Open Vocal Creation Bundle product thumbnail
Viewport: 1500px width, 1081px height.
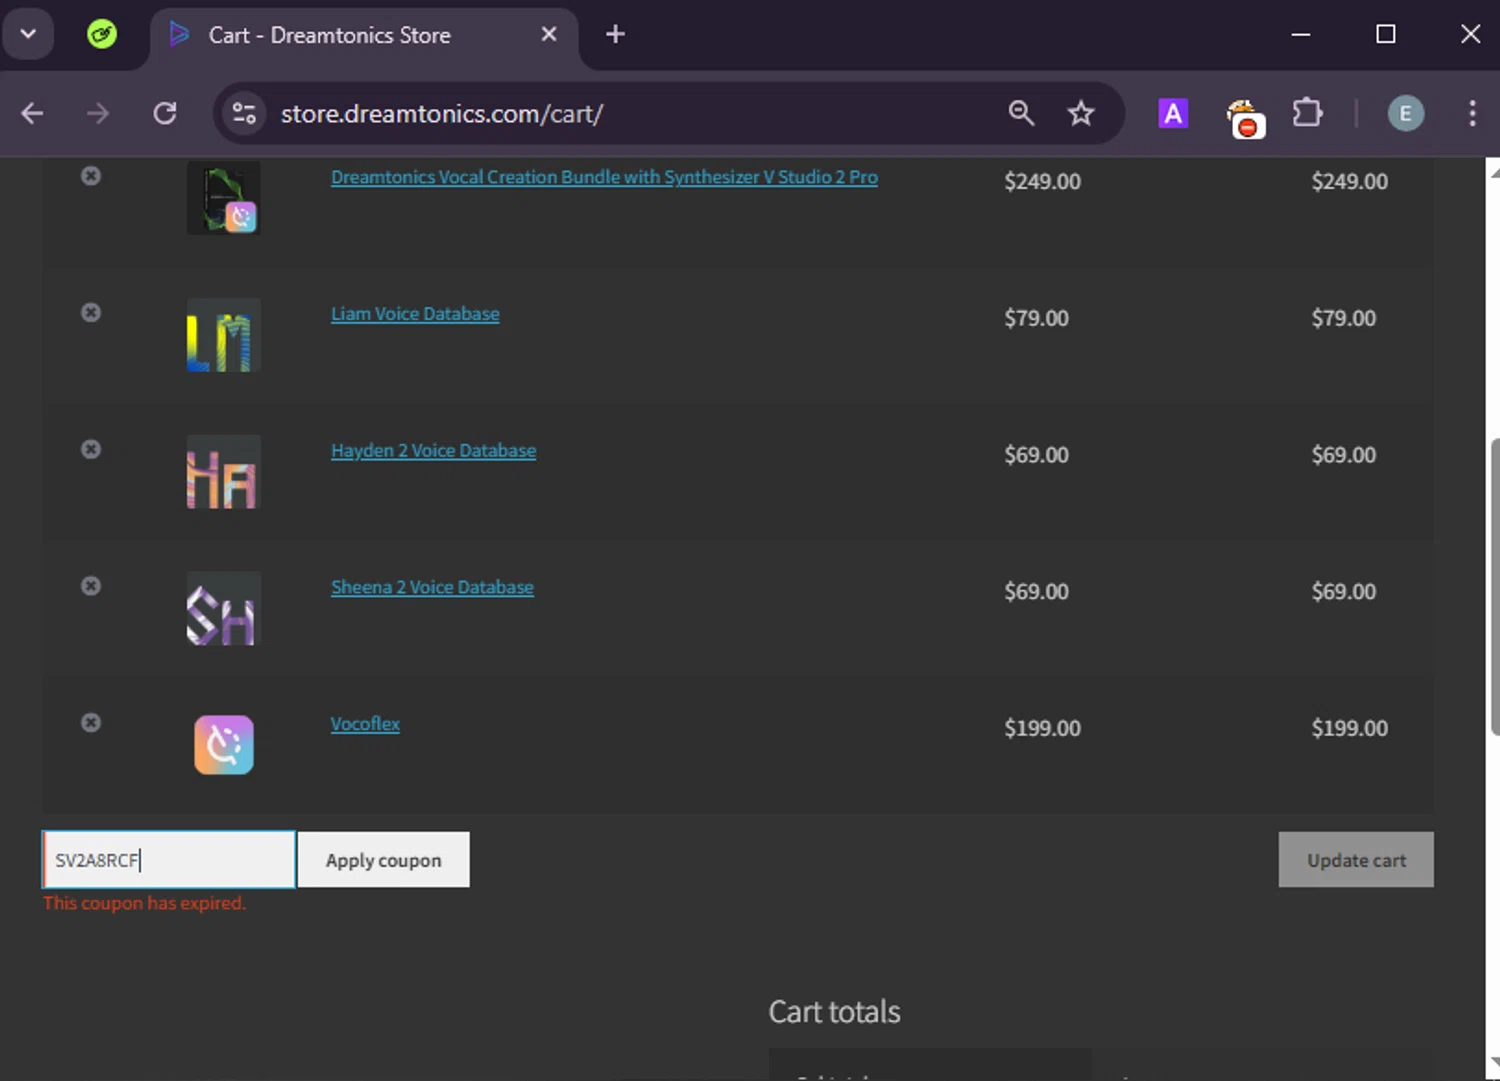224,198
